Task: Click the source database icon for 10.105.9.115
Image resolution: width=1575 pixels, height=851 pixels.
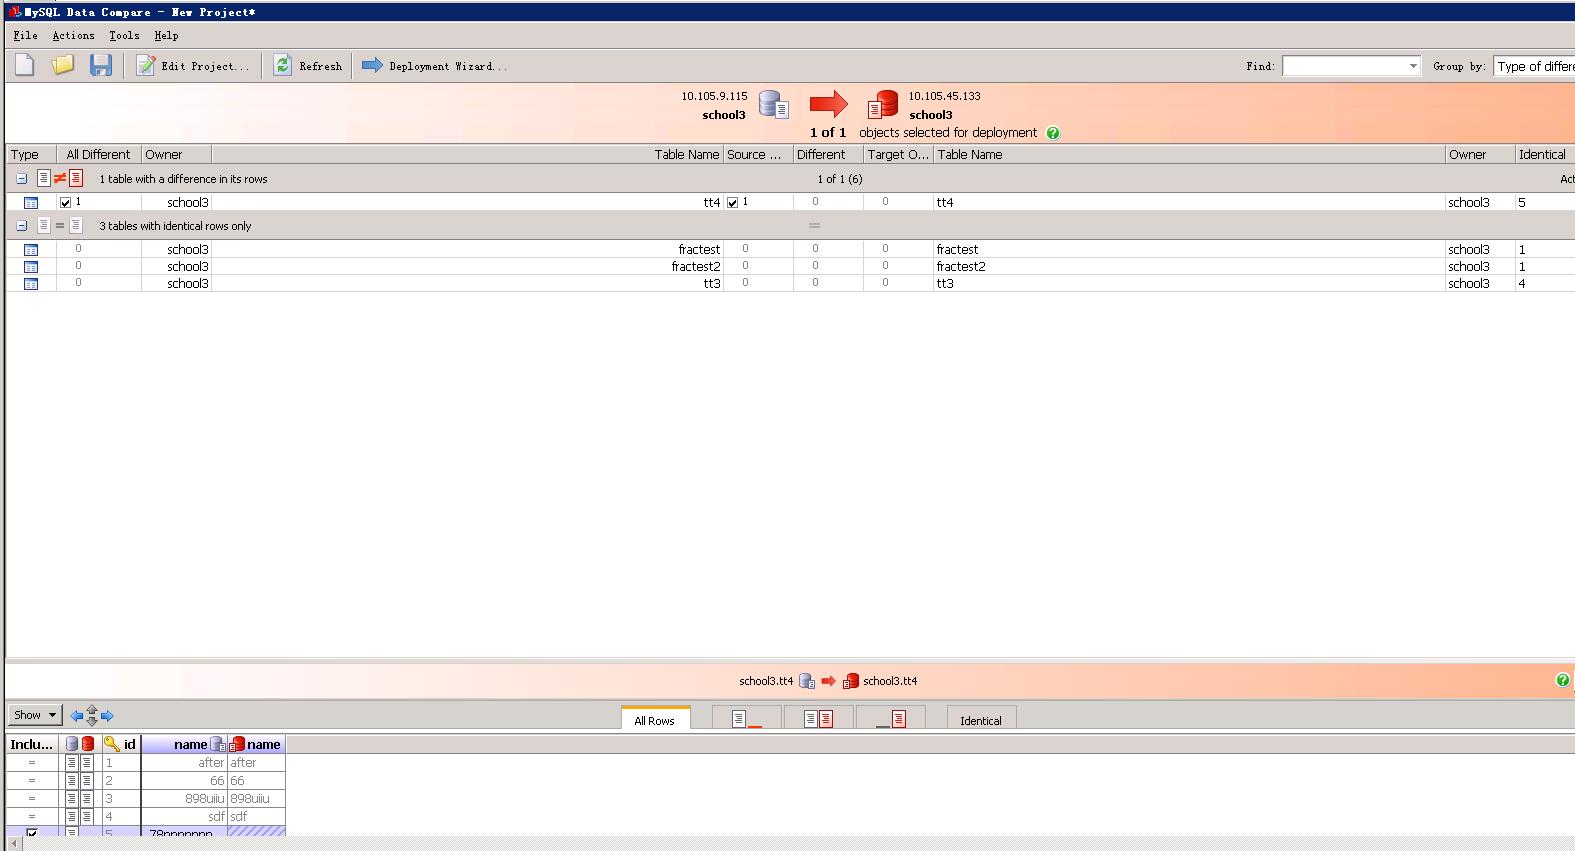Action: (773, 104)
